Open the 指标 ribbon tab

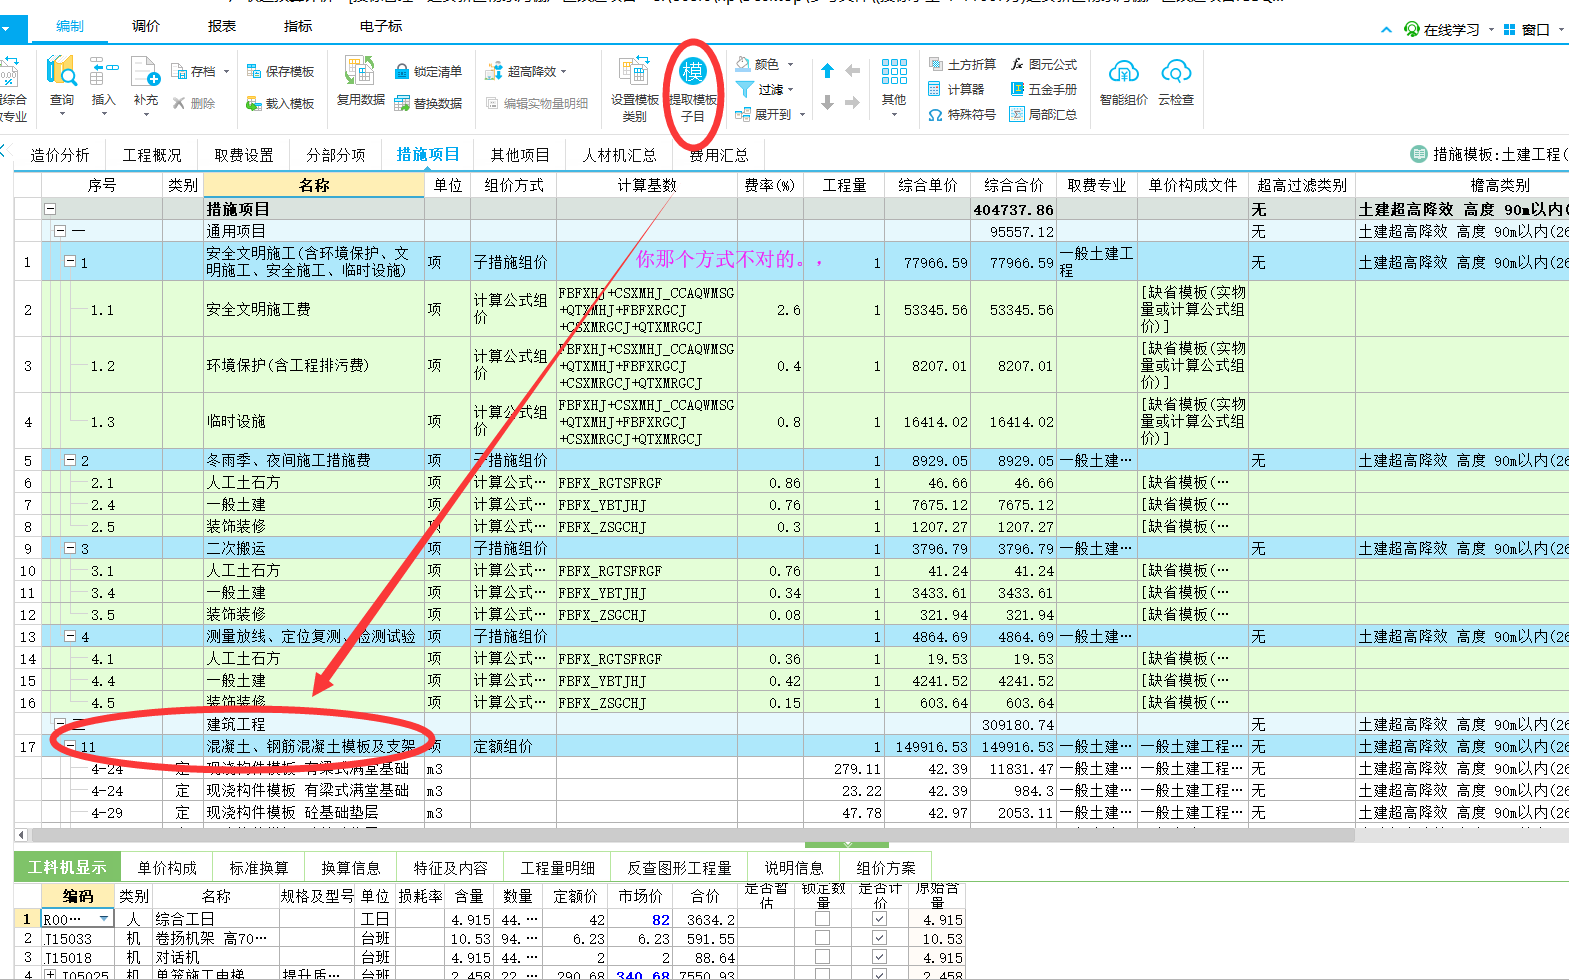click(x=298, y=26)
